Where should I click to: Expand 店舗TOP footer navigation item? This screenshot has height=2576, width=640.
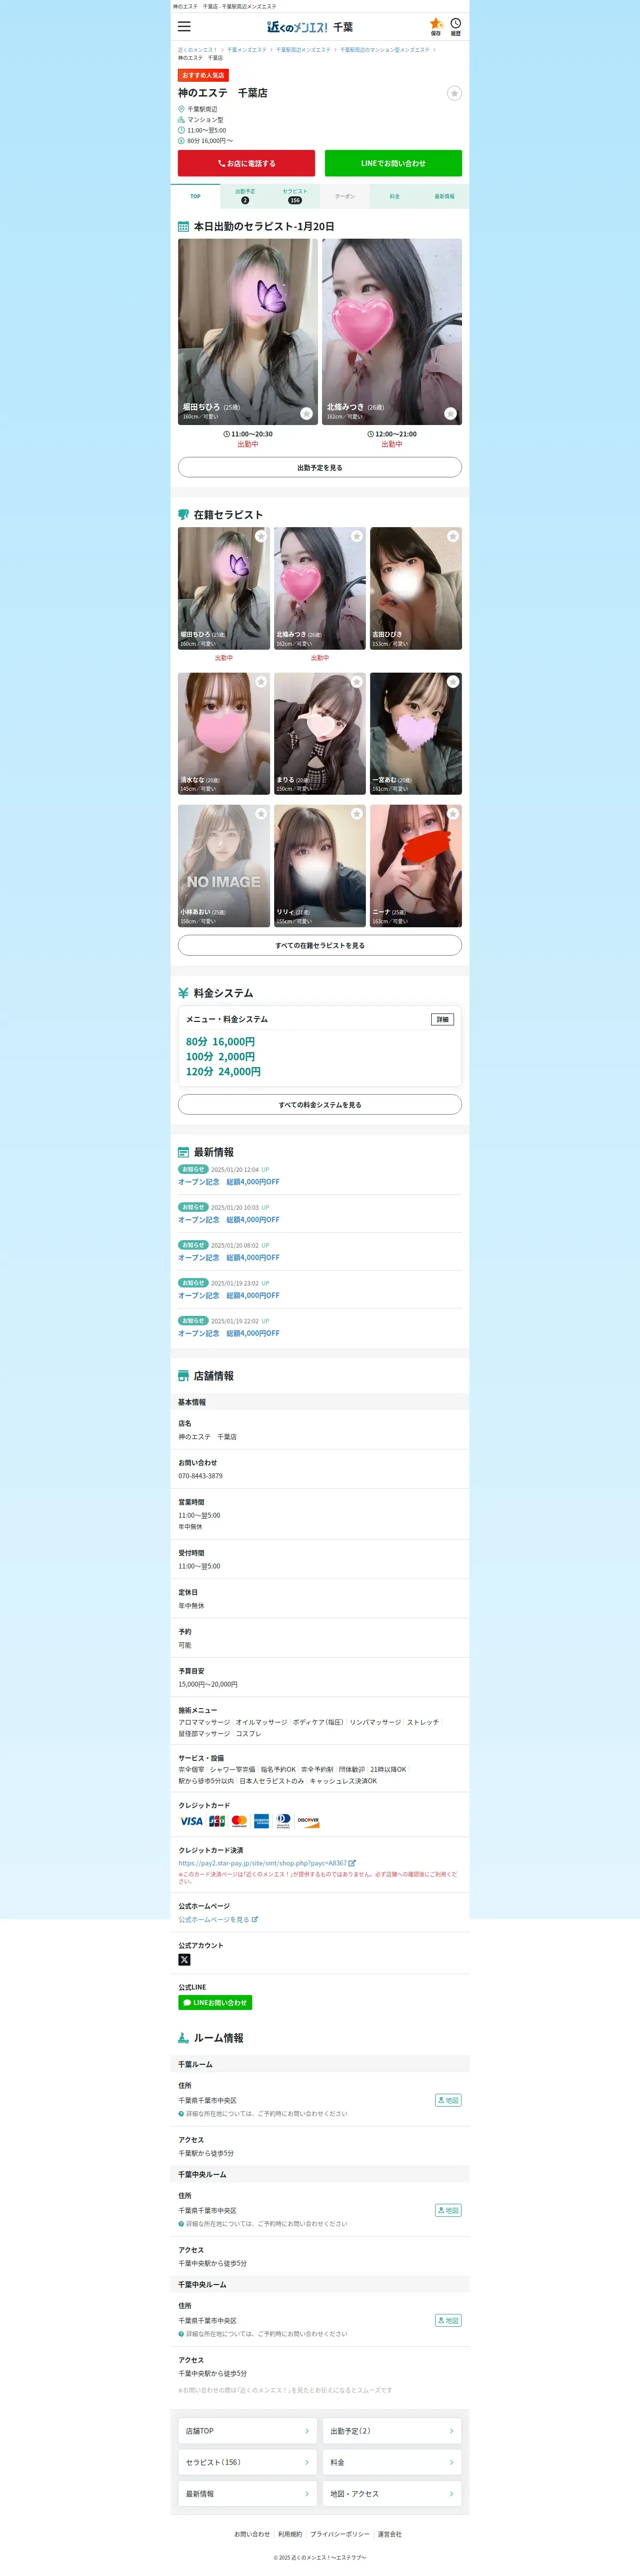click(x=248, y=2431)
